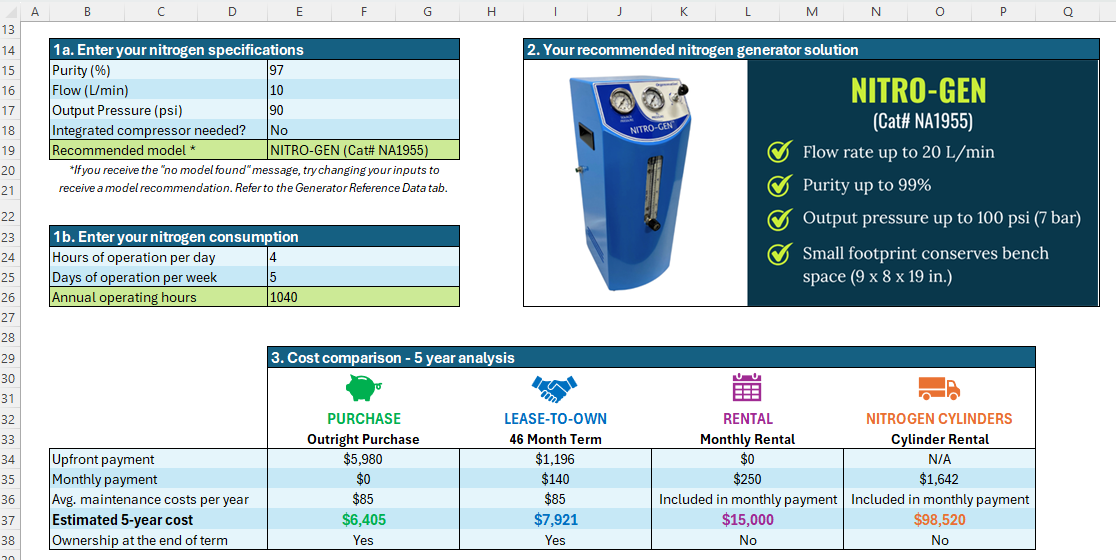Click the Rental 5-year cost $15,000

(x=747, y=520)
